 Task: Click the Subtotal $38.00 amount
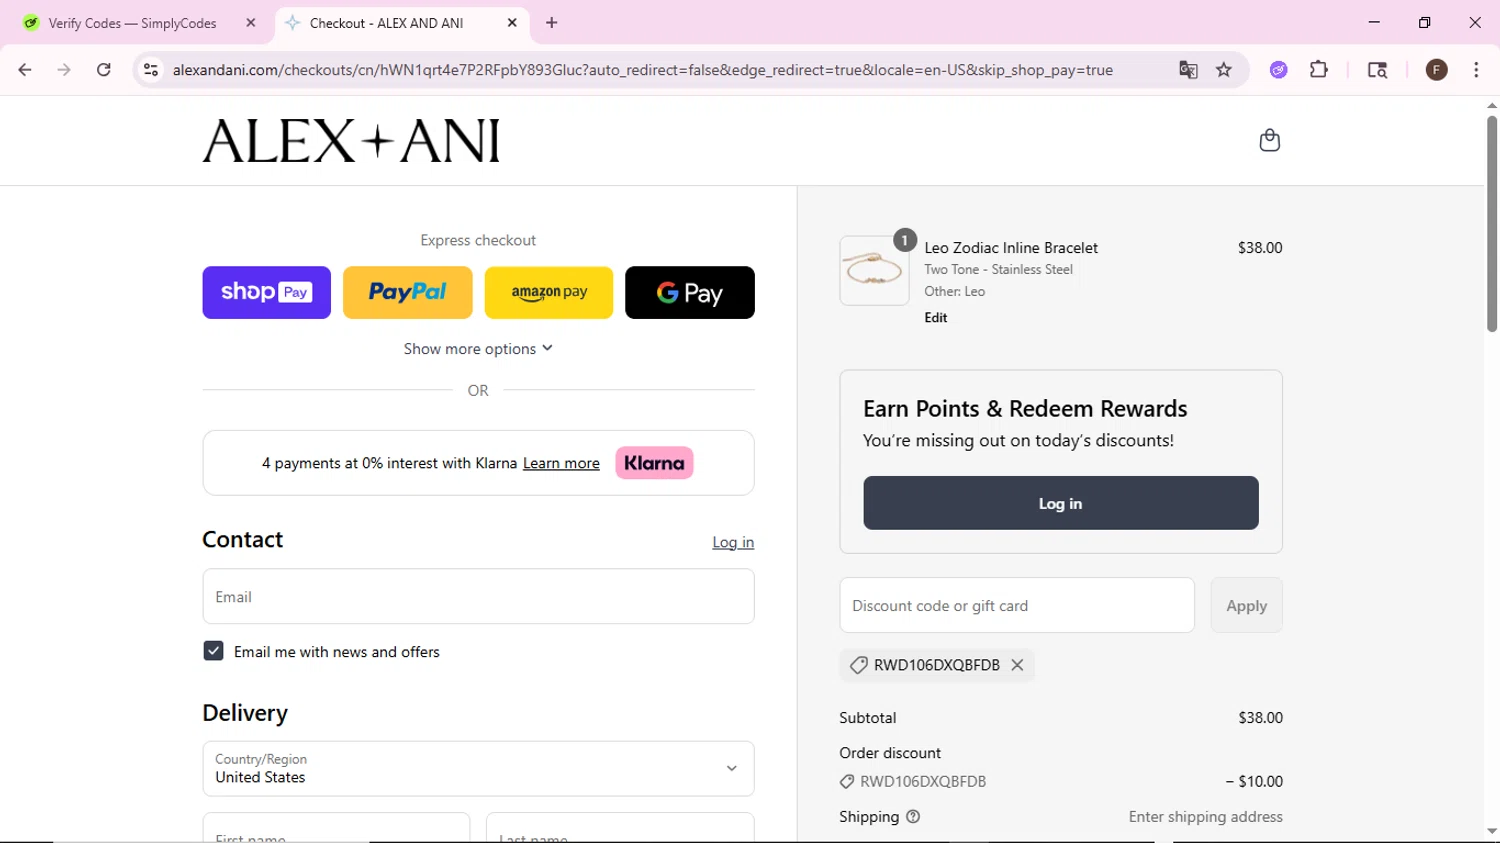[1260, 718]
